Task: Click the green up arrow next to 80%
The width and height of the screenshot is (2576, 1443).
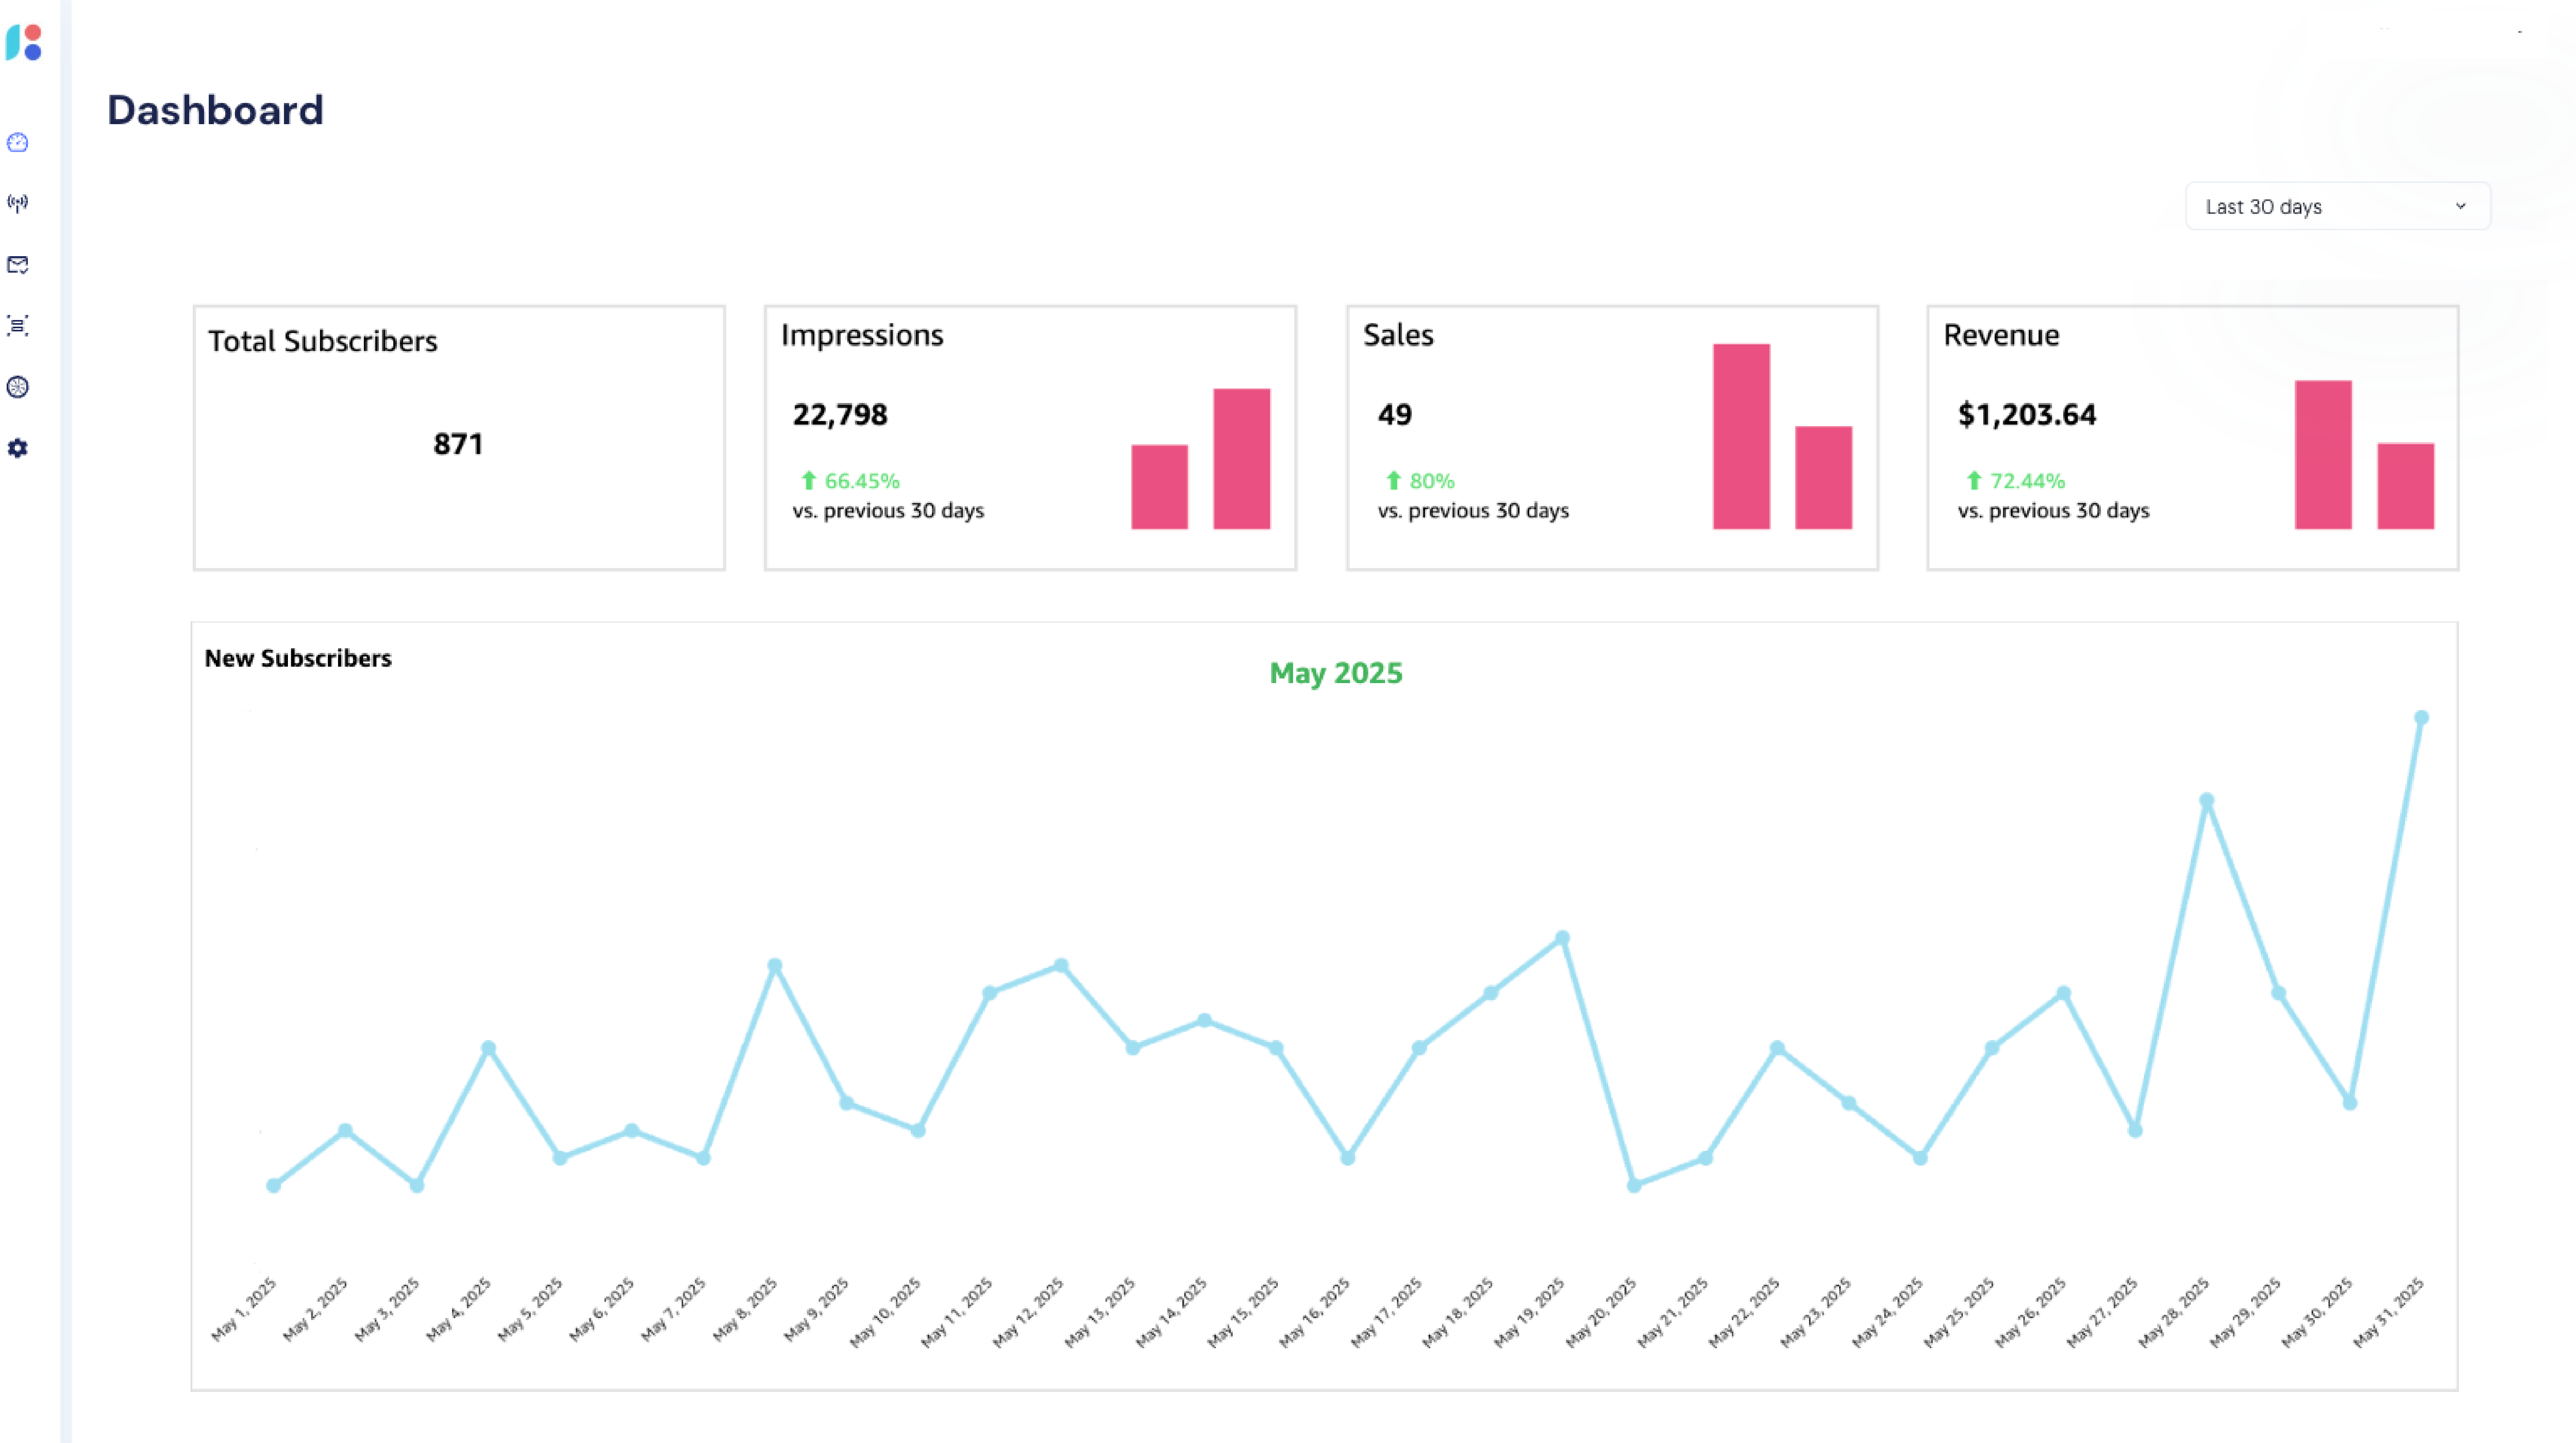Action: click(1394, 481)
